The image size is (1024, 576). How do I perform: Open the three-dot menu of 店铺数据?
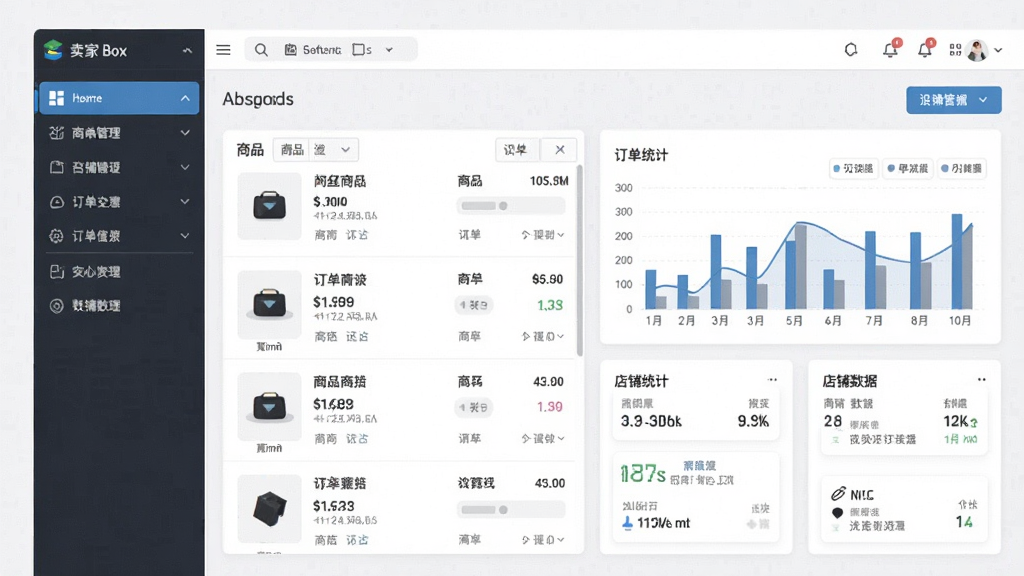(982, 379)
